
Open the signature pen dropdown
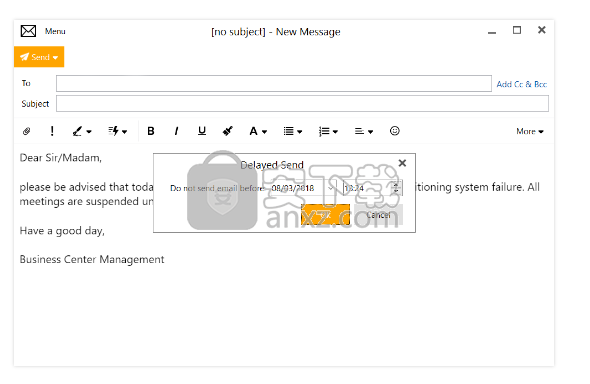(82, 131)
